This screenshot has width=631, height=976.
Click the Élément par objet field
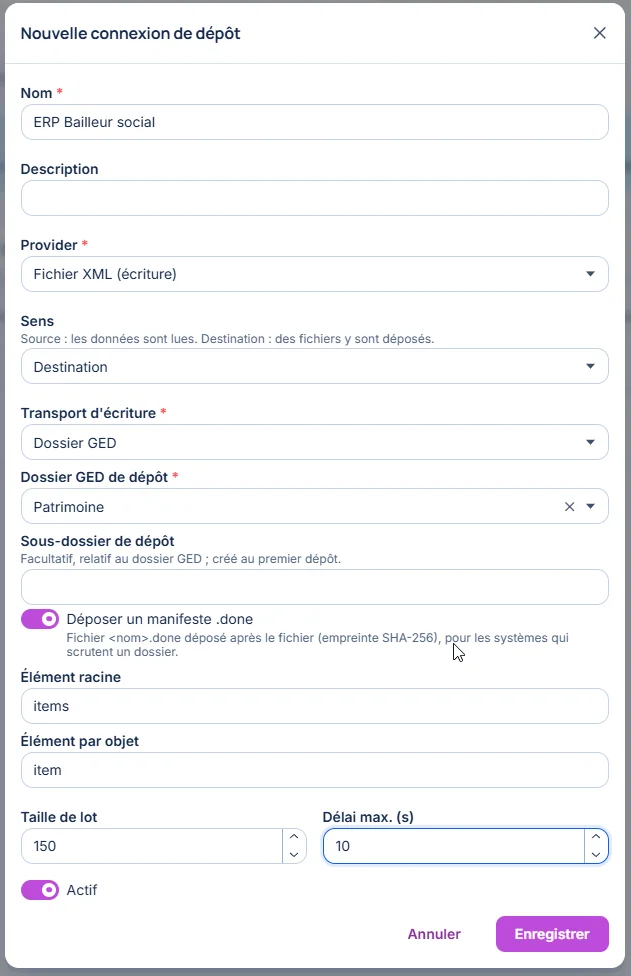tap(315, 770)
